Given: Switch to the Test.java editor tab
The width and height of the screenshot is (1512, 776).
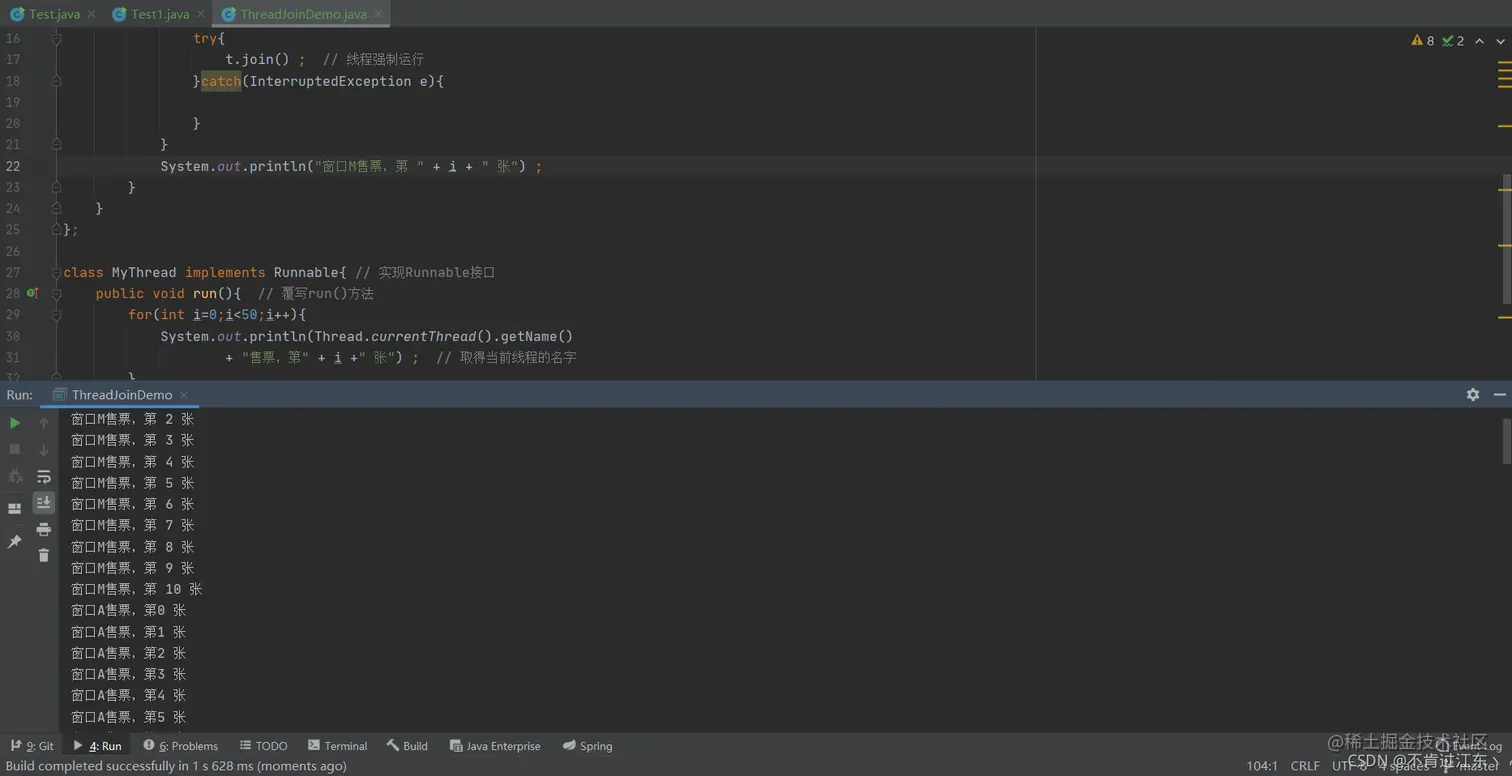Looking at the screenshot, I should 54,14.
